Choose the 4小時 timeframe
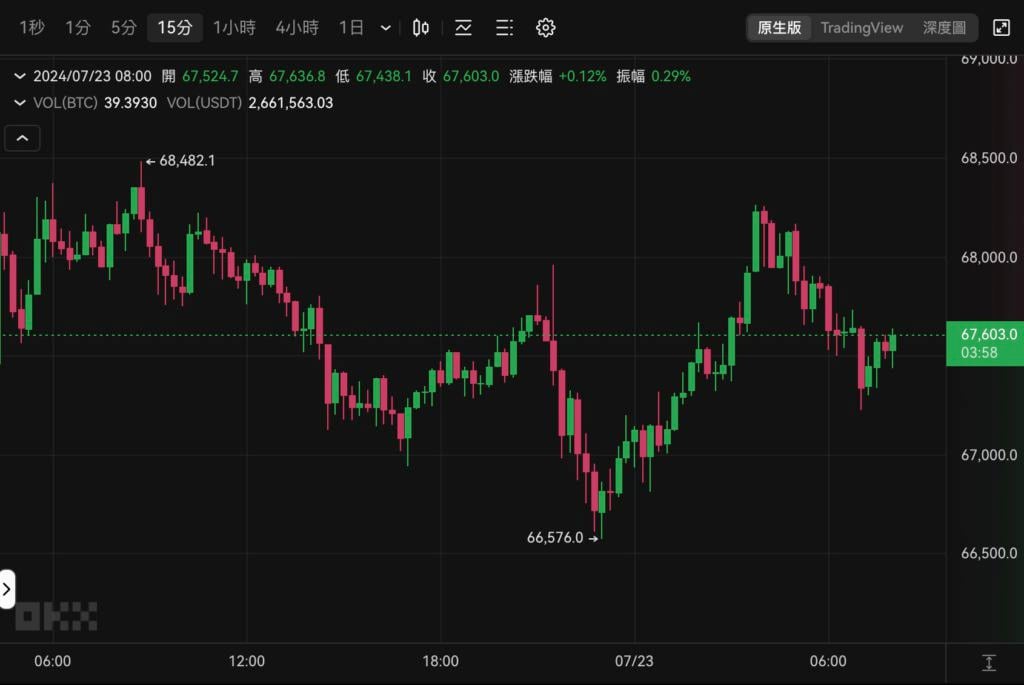The image size is (1024, 685). 297,27
